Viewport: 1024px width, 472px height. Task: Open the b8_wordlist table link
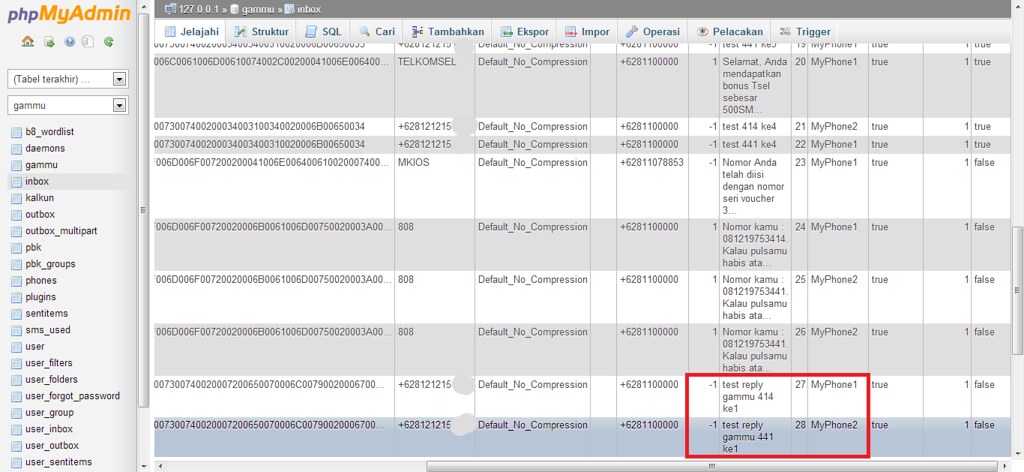click(50, 132)
